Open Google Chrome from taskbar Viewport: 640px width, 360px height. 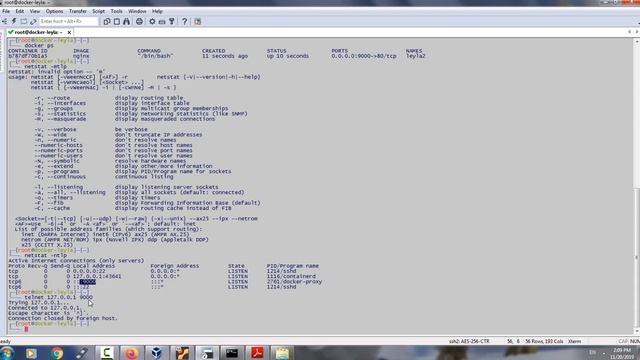(x=57, y=353)
